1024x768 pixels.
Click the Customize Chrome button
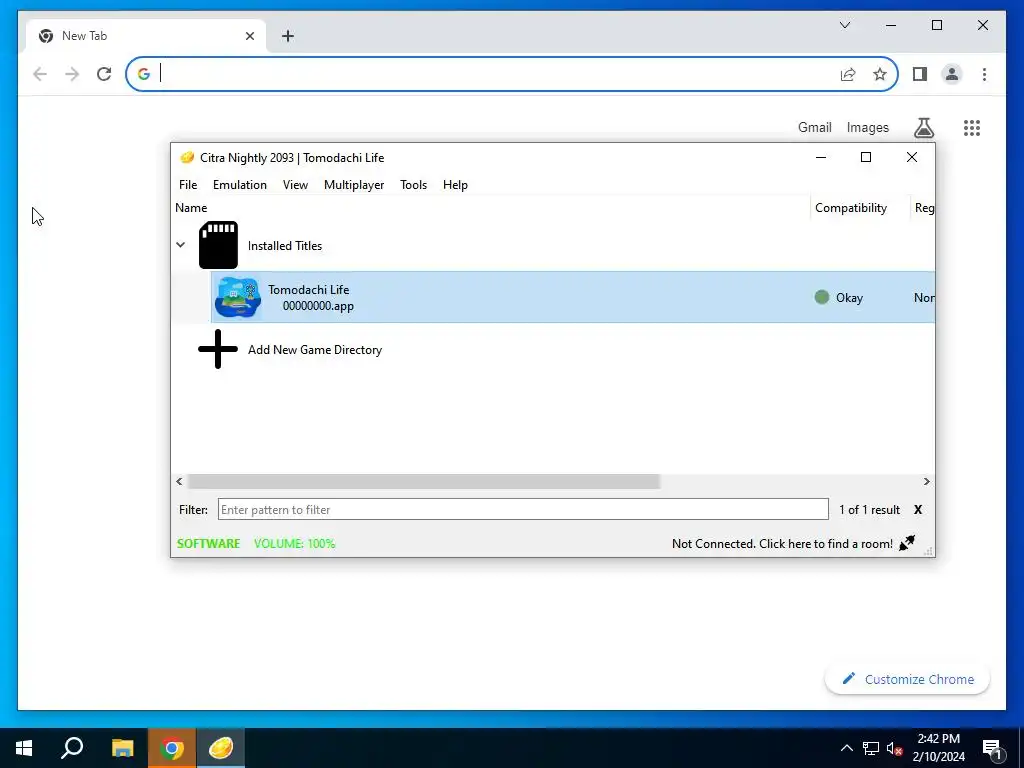click(907, 679)
